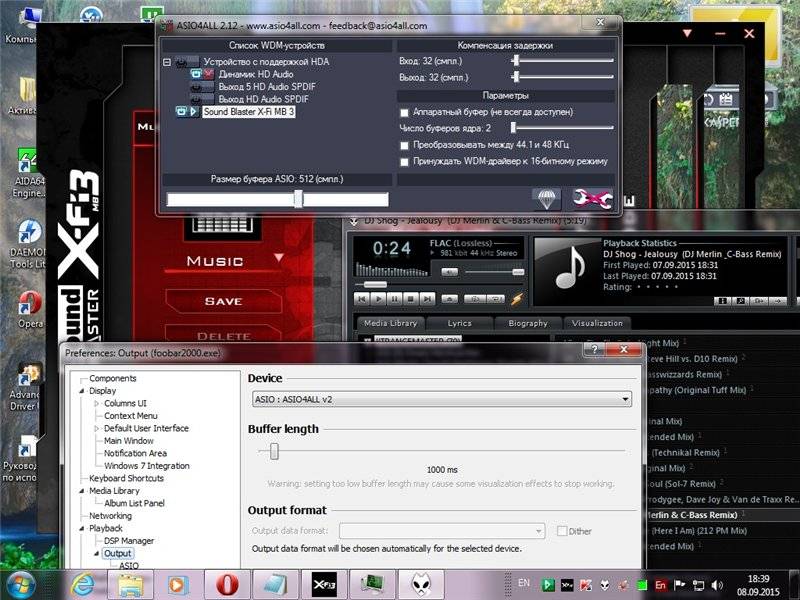This screenshot has height=600, width=800.
Task: Click next track button in foobar2000
Action: coord(427,299)
